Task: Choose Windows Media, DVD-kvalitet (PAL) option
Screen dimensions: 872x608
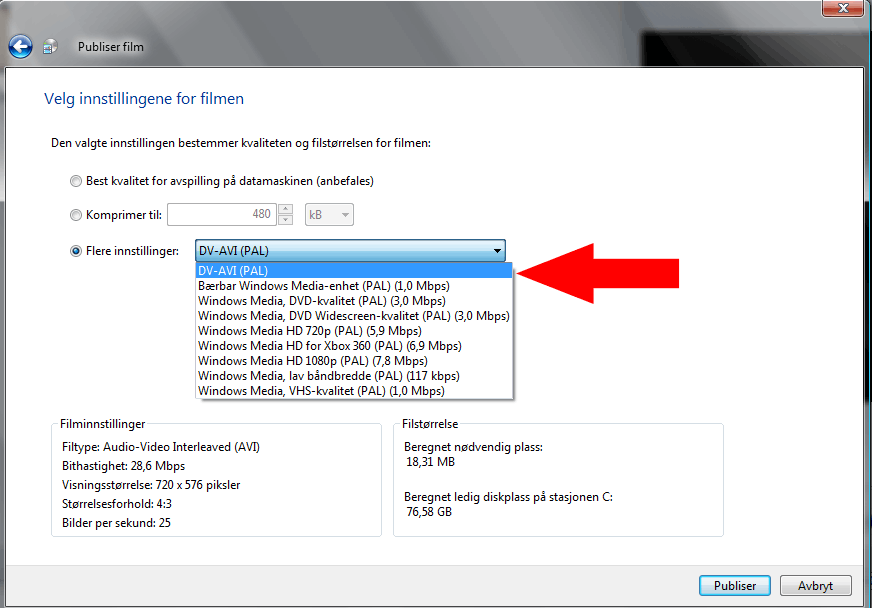Action: (x=354, y=301)
